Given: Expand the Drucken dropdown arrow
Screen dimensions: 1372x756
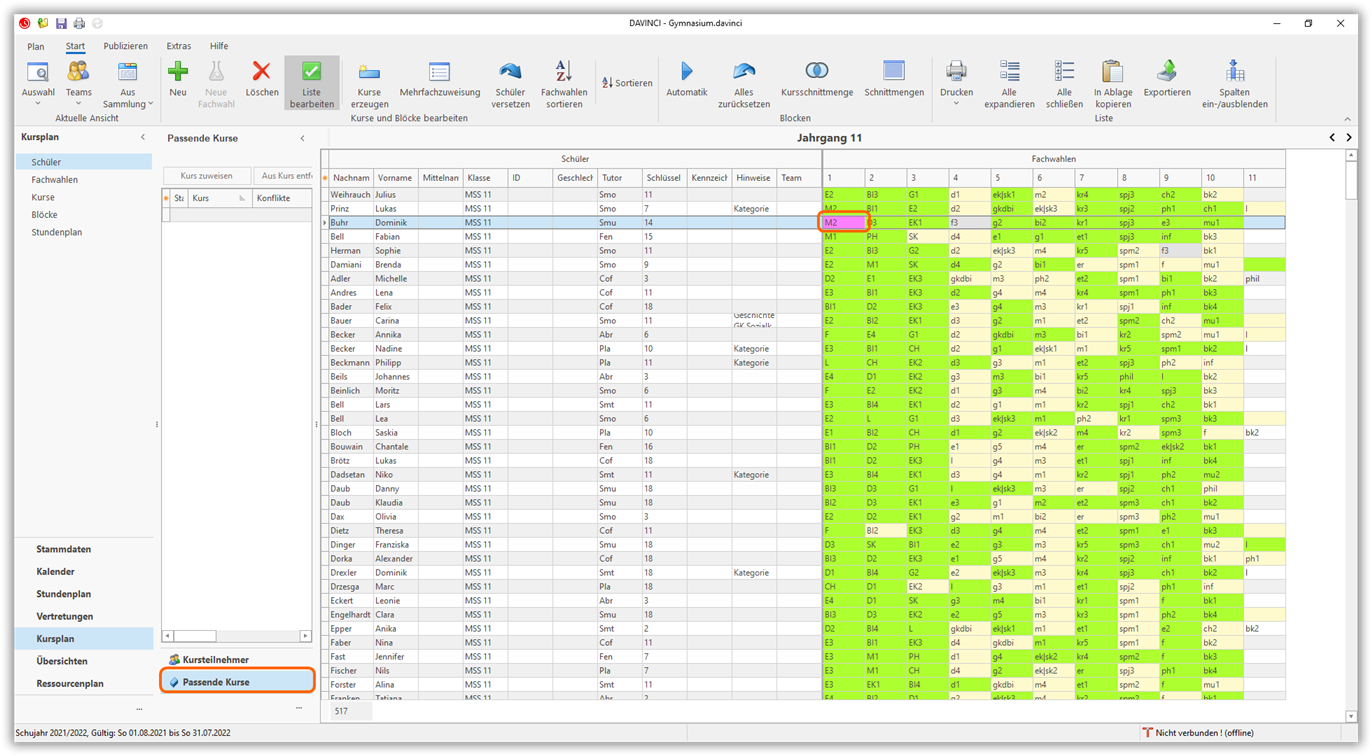Looking at the screenshot, I should [x=956, y=103].
